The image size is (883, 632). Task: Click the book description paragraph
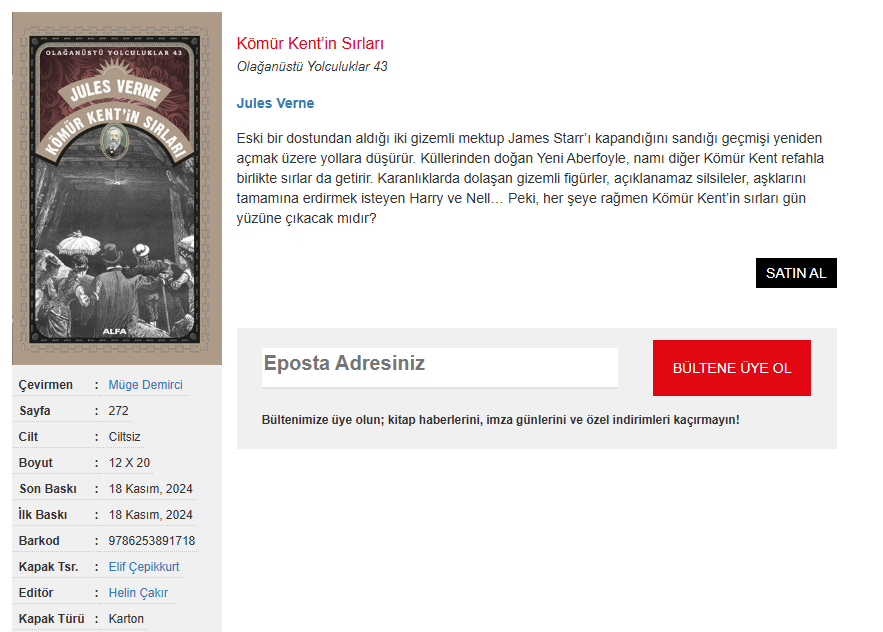pos(530,178)
